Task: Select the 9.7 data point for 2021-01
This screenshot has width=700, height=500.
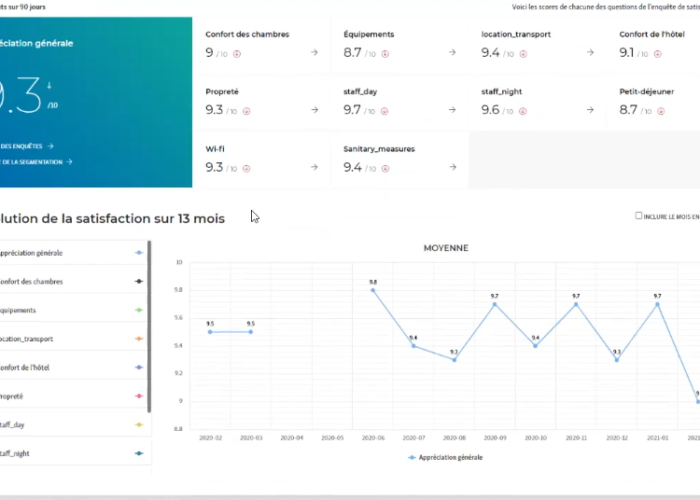Action: pos(658,304)
